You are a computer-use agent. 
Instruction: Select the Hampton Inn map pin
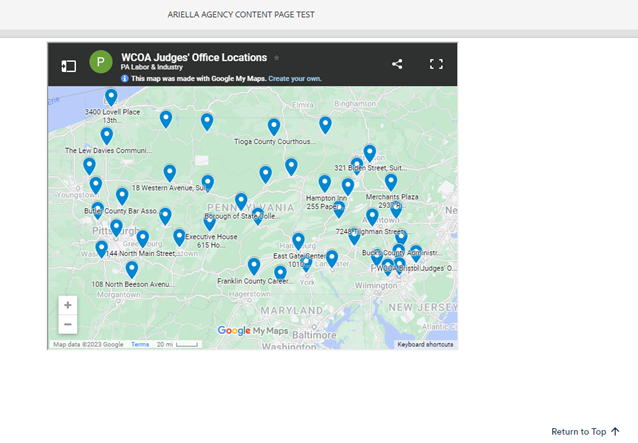coord(325,183)
